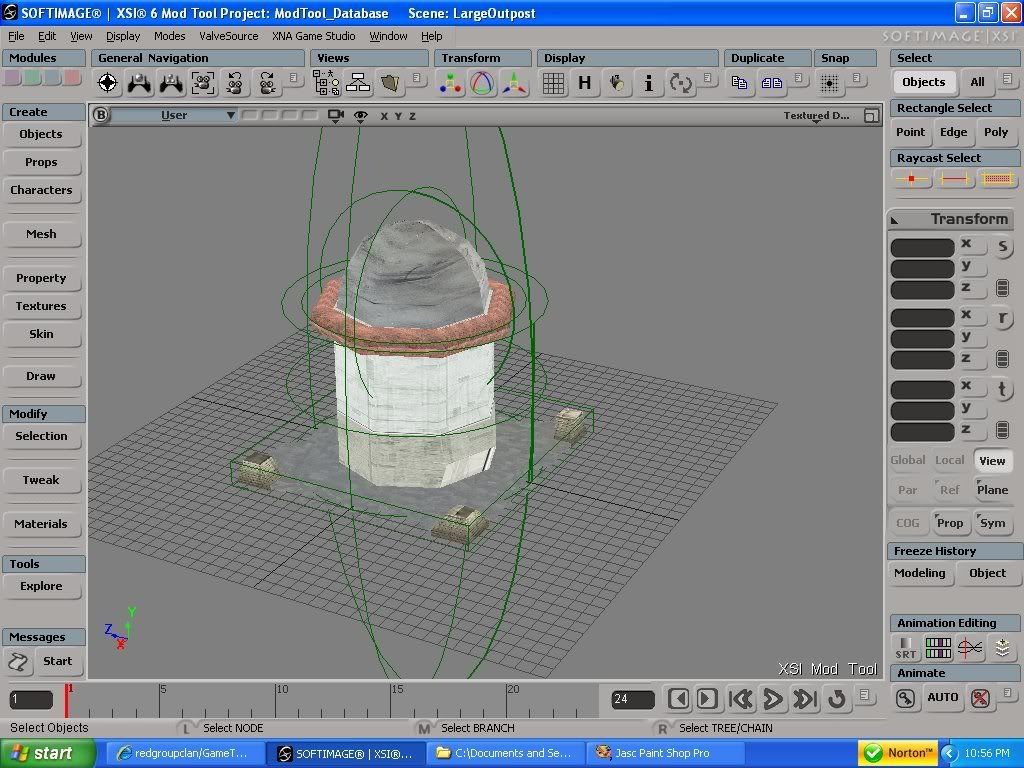Click the raycast edge select icon
The image size is (1024, 768).
click(x=953, y=178)
